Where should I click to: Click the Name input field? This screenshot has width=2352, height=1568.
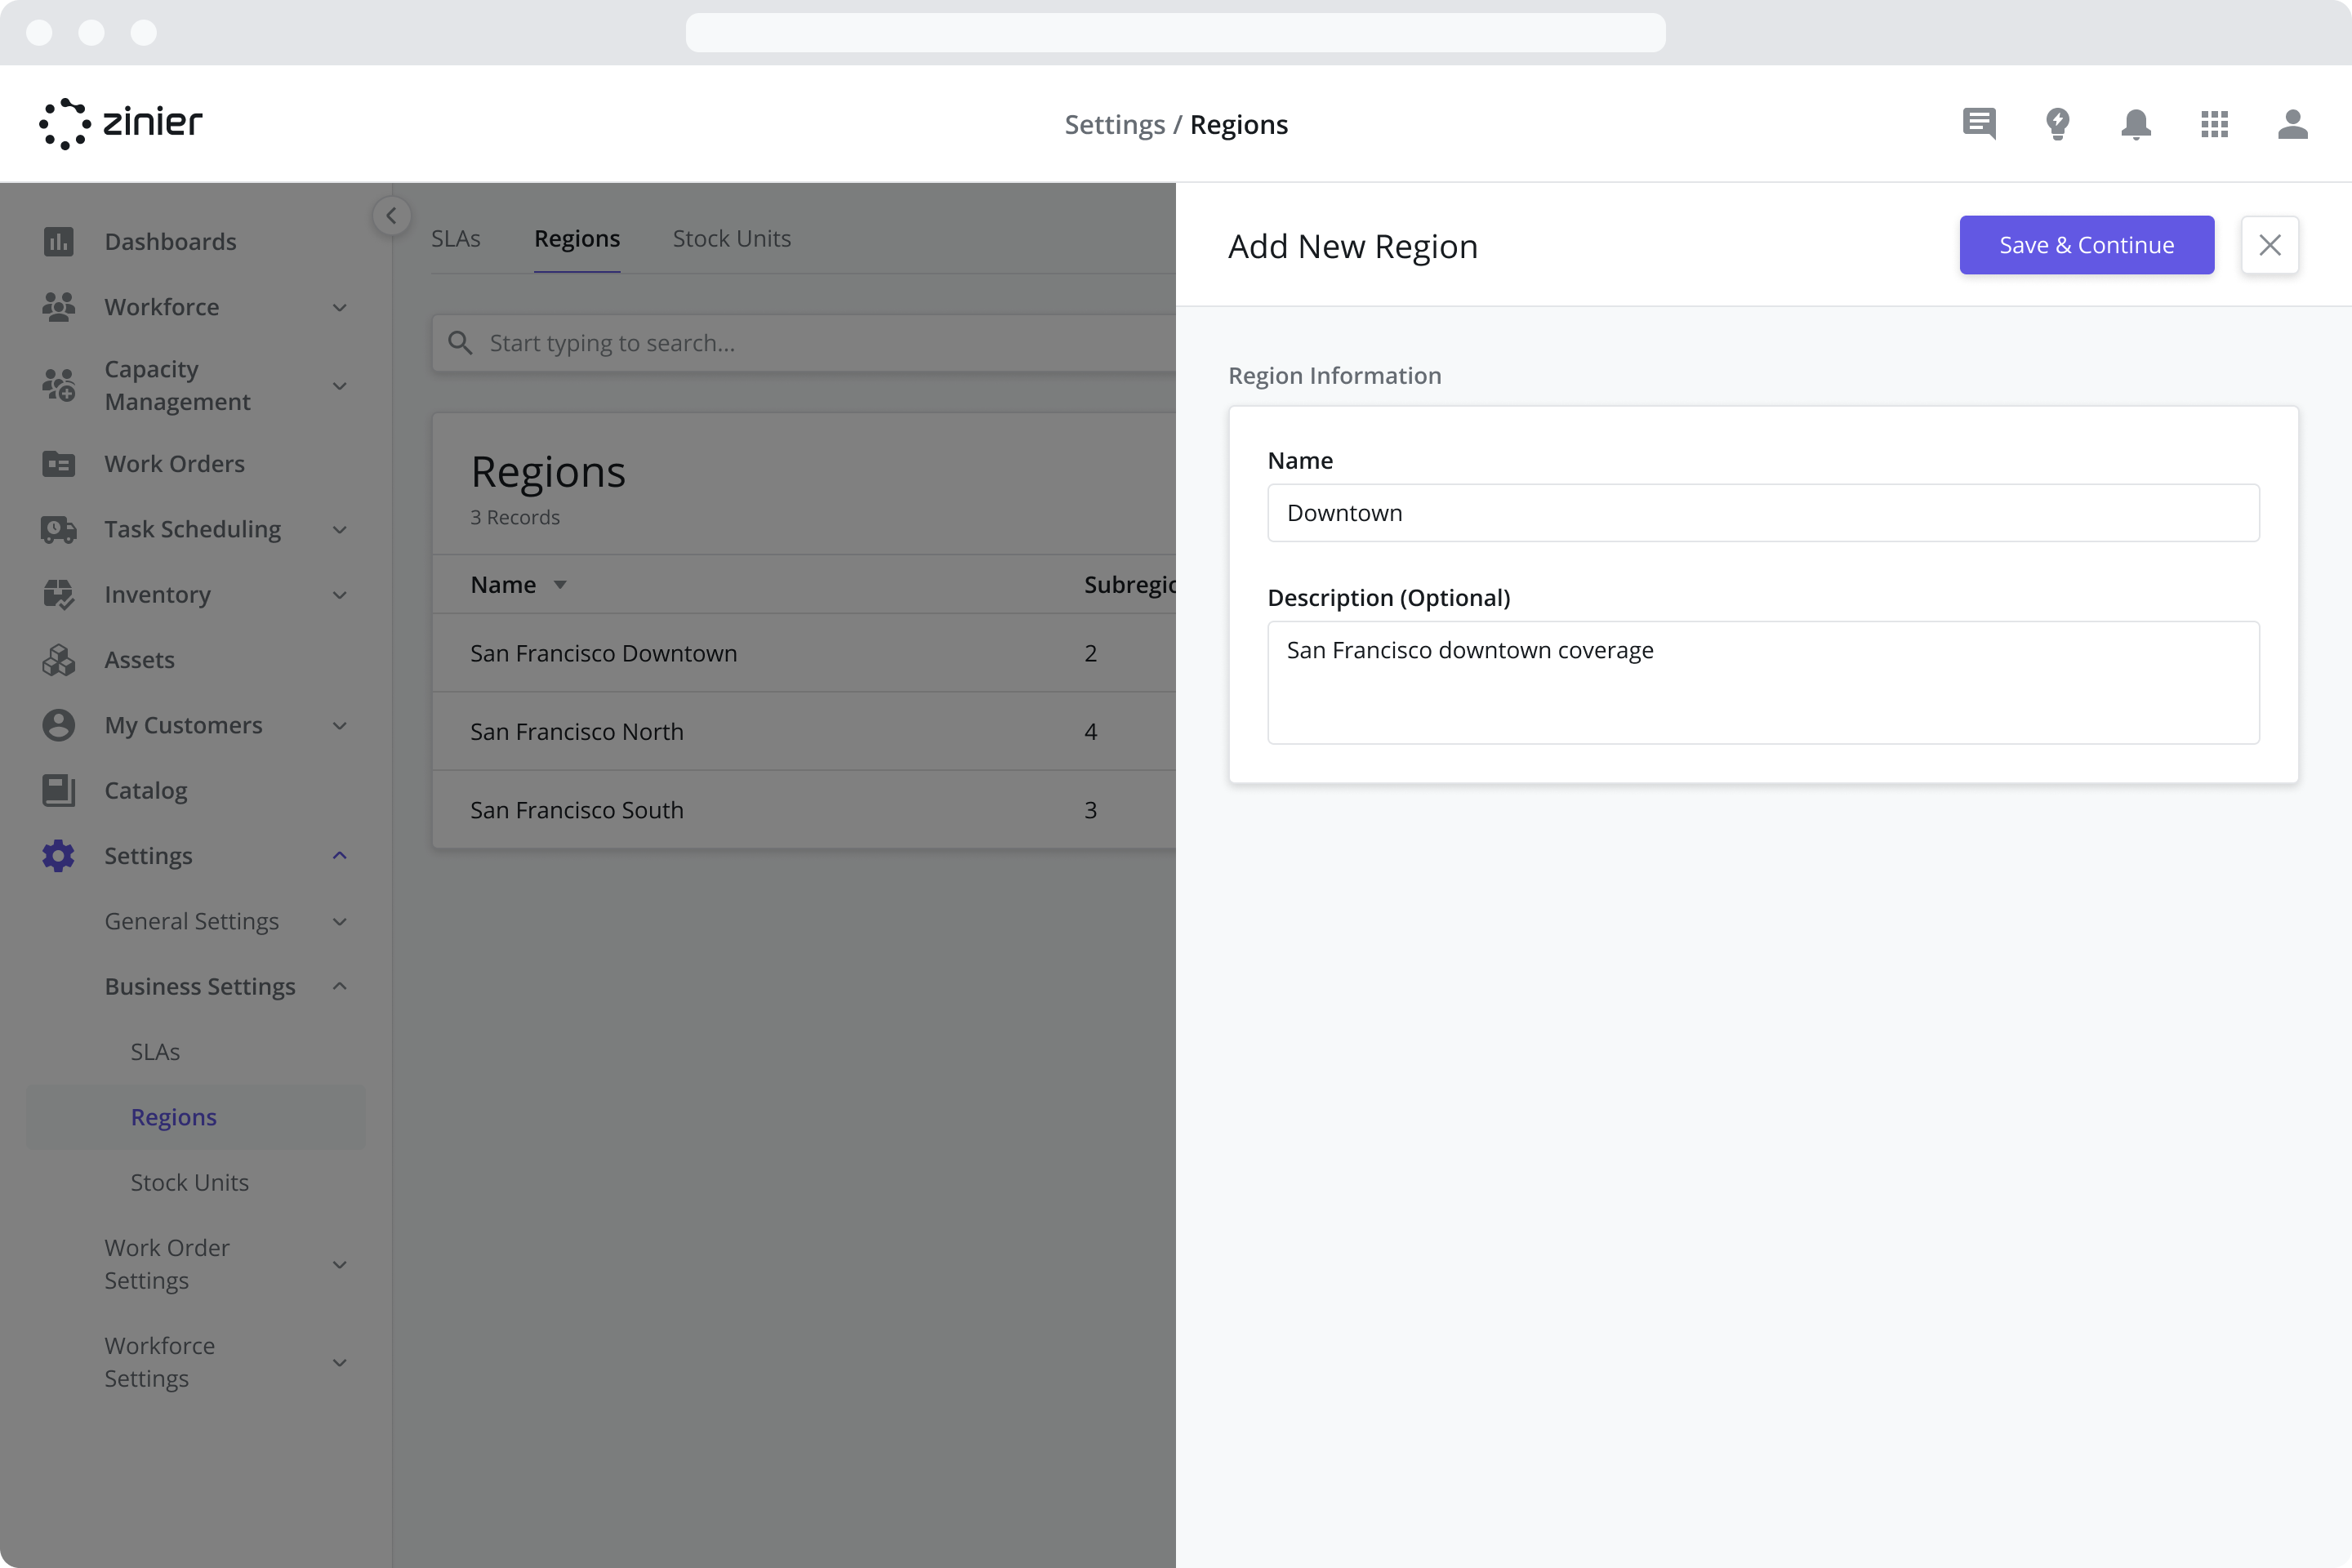click(x=1763, y=513)
